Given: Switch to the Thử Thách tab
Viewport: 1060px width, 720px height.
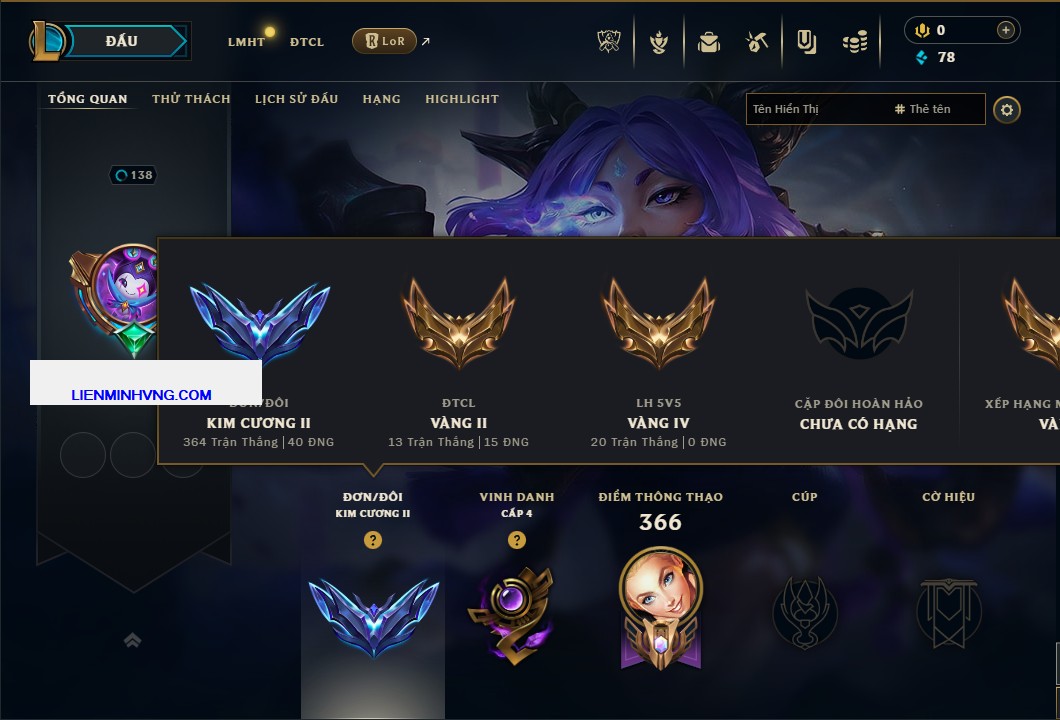Looking at the screenshot, I should pos(191,99).
